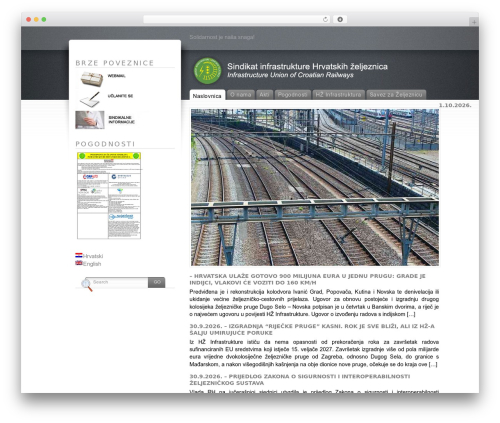Open article about 900 milijuna eura pruga
The width and height of the screenshot is (500, 423).
[307, 279]
